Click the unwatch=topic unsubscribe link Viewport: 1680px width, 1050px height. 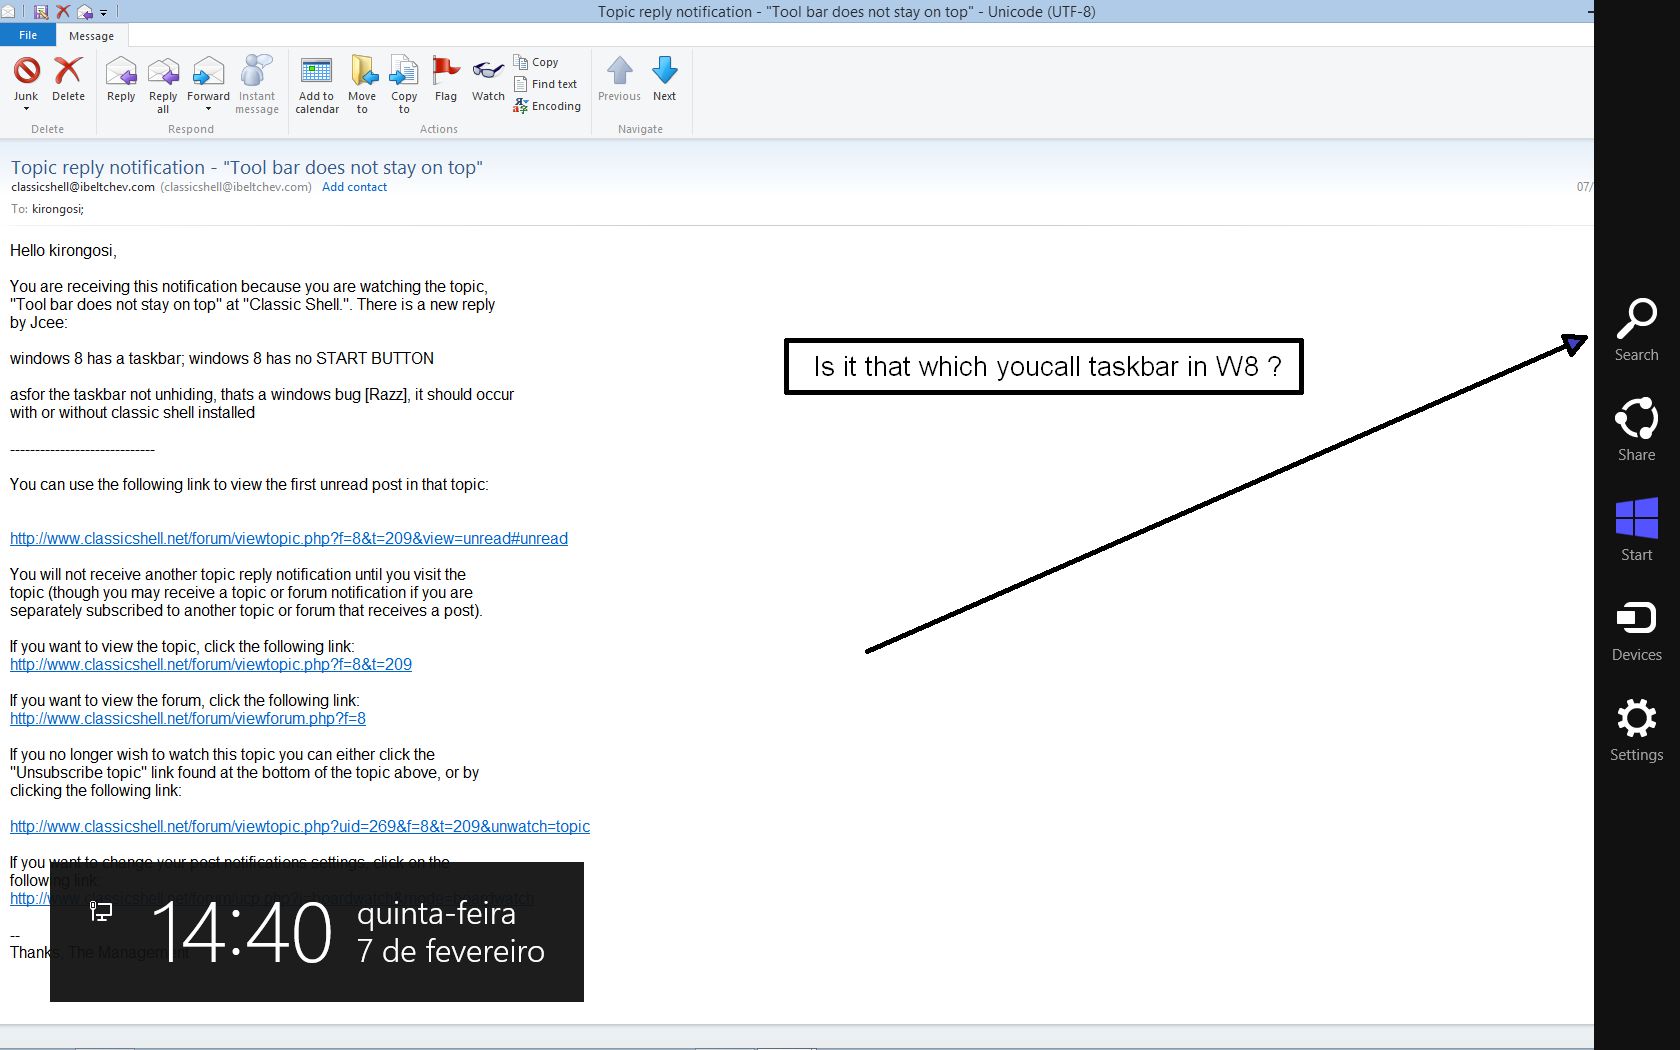[x=300, y=826]
